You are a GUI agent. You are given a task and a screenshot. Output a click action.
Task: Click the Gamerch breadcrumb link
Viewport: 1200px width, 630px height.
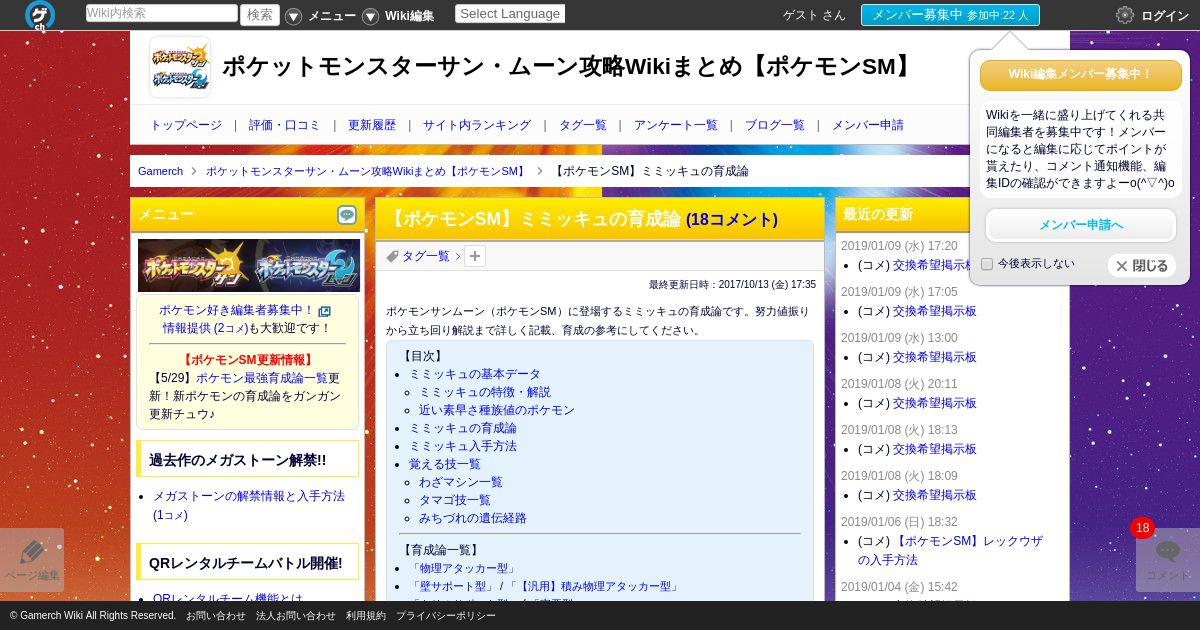tap(160, 171)
